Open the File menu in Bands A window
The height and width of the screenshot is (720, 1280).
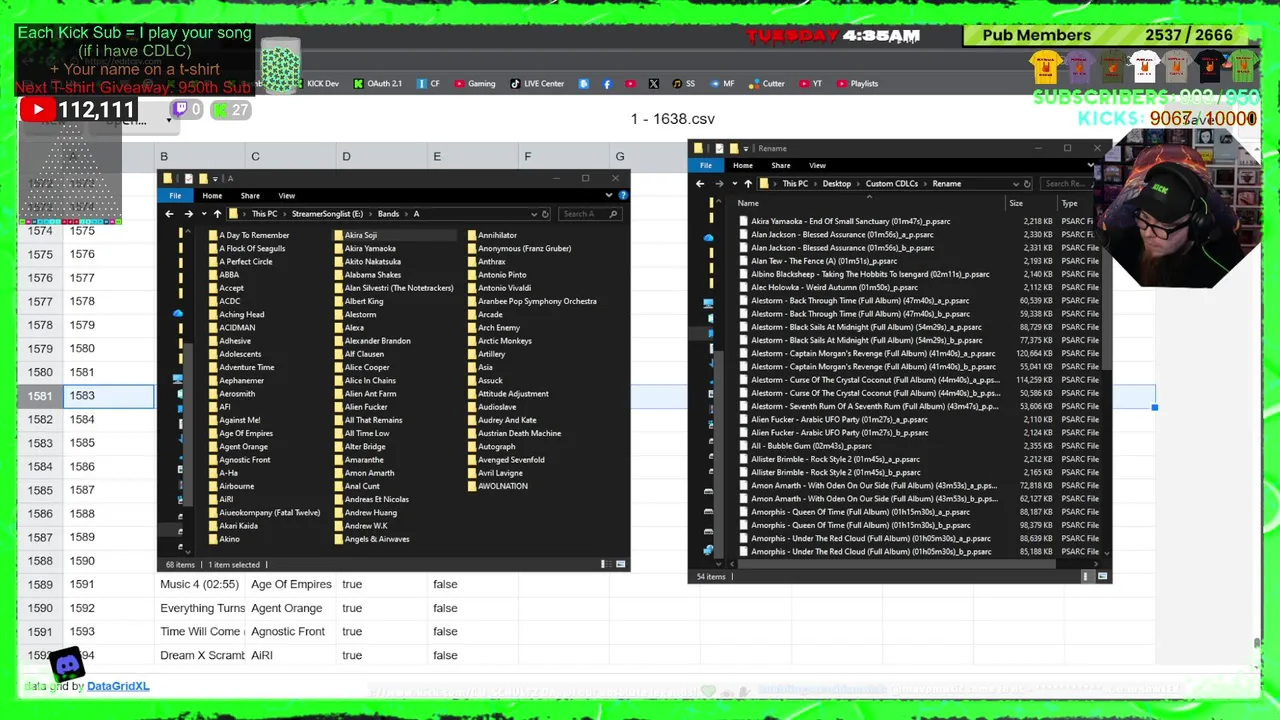(x=175, y=196)
